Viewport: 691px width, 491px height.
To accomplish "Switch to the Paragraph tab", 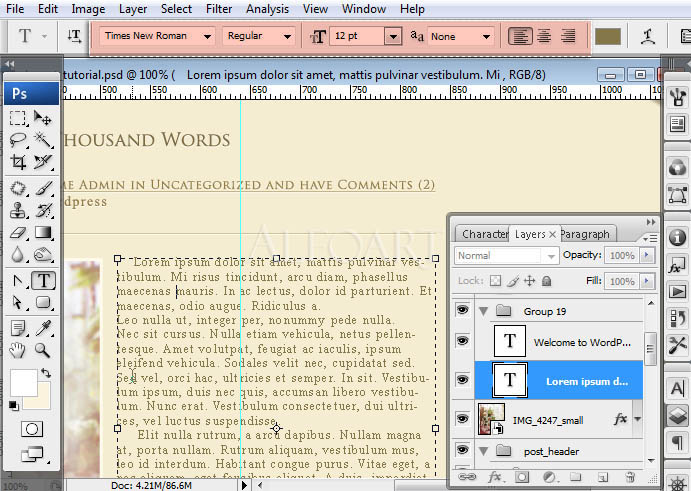I will click(x=587, y=234).
